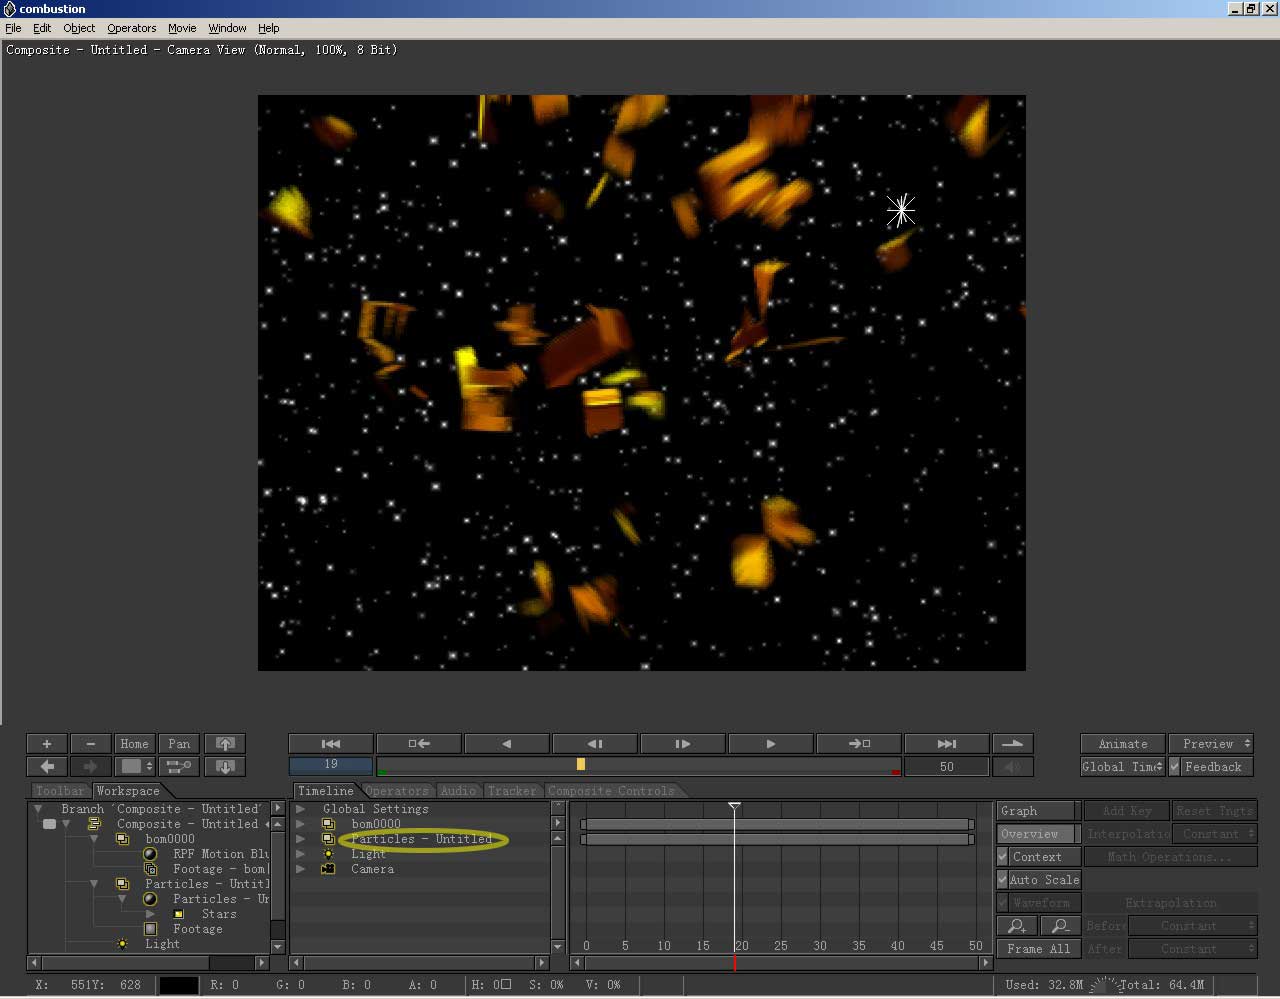Open the Operators menu
Image resolution: width=1280 pixels, height=999 pixels.
(131, 28)
